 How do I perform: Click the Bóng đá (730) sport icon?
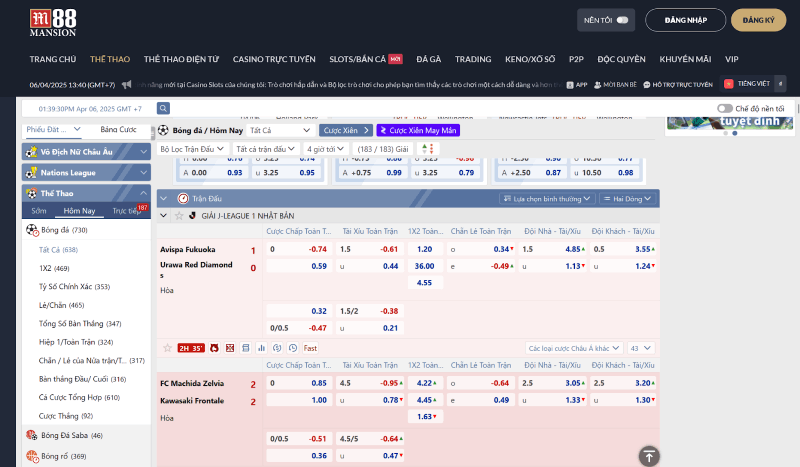point(32,230)
